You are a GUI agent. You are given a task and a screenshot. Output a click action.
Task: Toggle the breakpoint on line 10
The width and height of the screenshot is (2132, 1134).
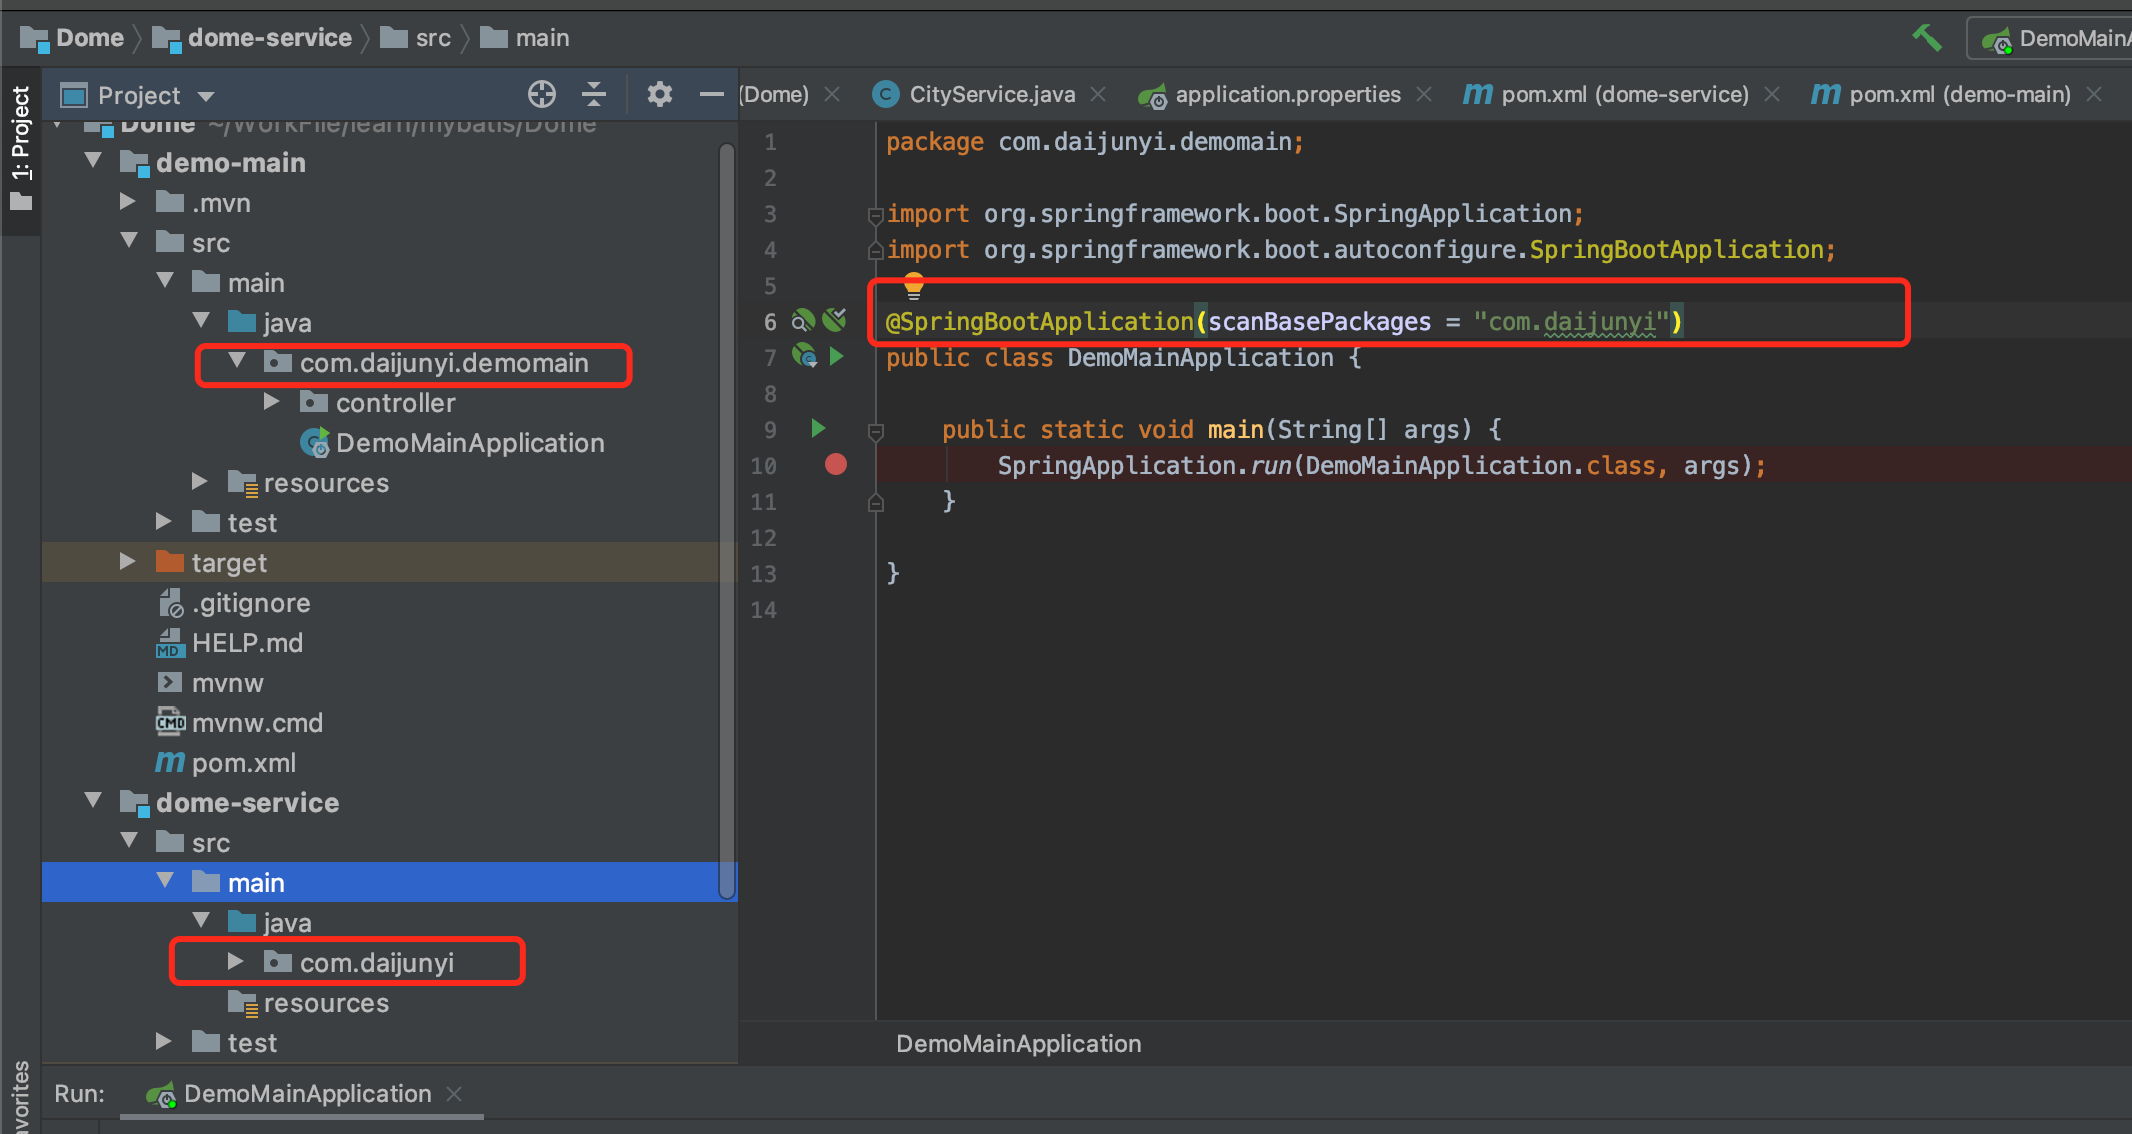pyautogui.click(x=836, y=464)
